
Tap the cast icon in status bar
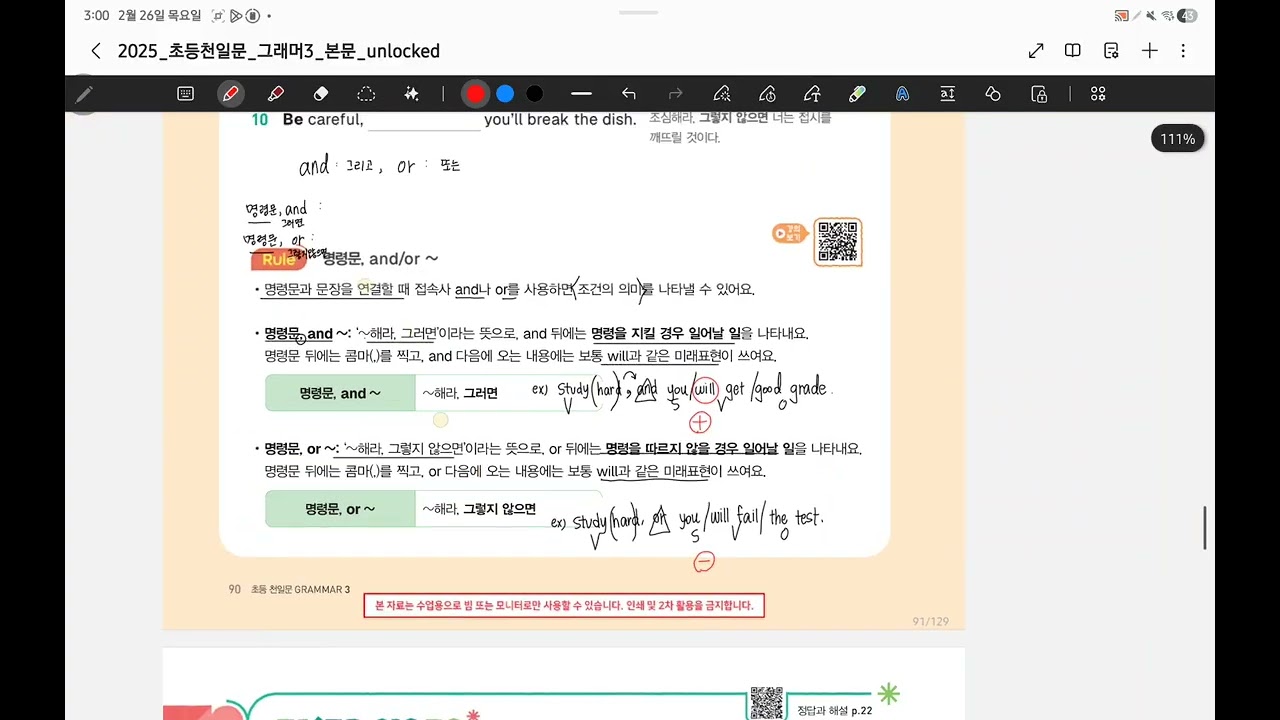[x=1121, y=16]
